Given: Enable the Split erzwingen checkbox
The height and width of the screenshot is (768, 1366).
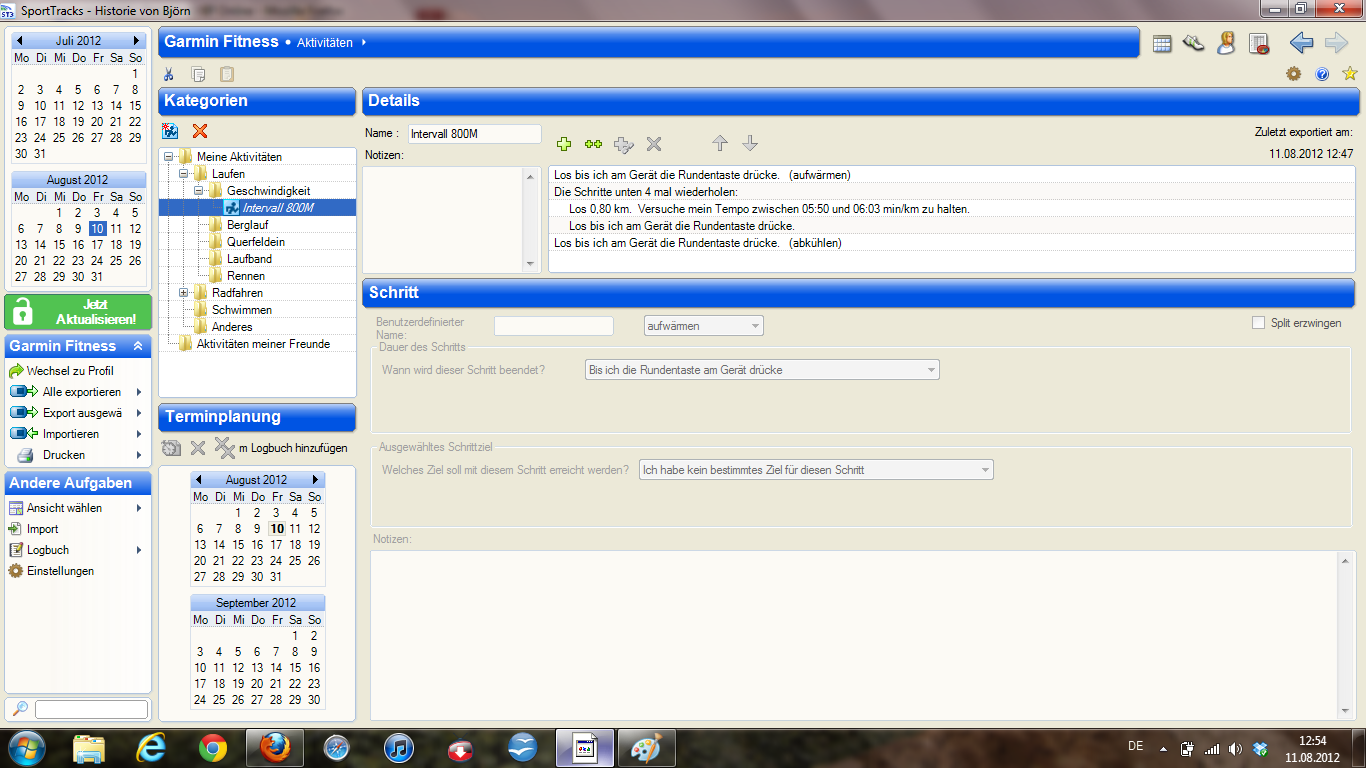Looking at the screenshot, I should pos(1259,323).
